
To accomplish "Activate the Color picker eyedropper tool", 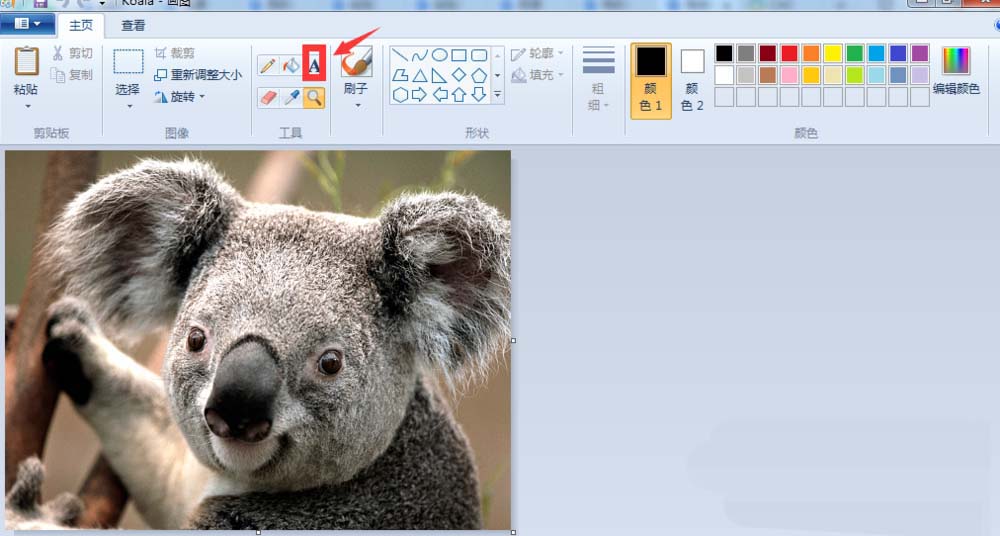I will click(x=291, y=97).
